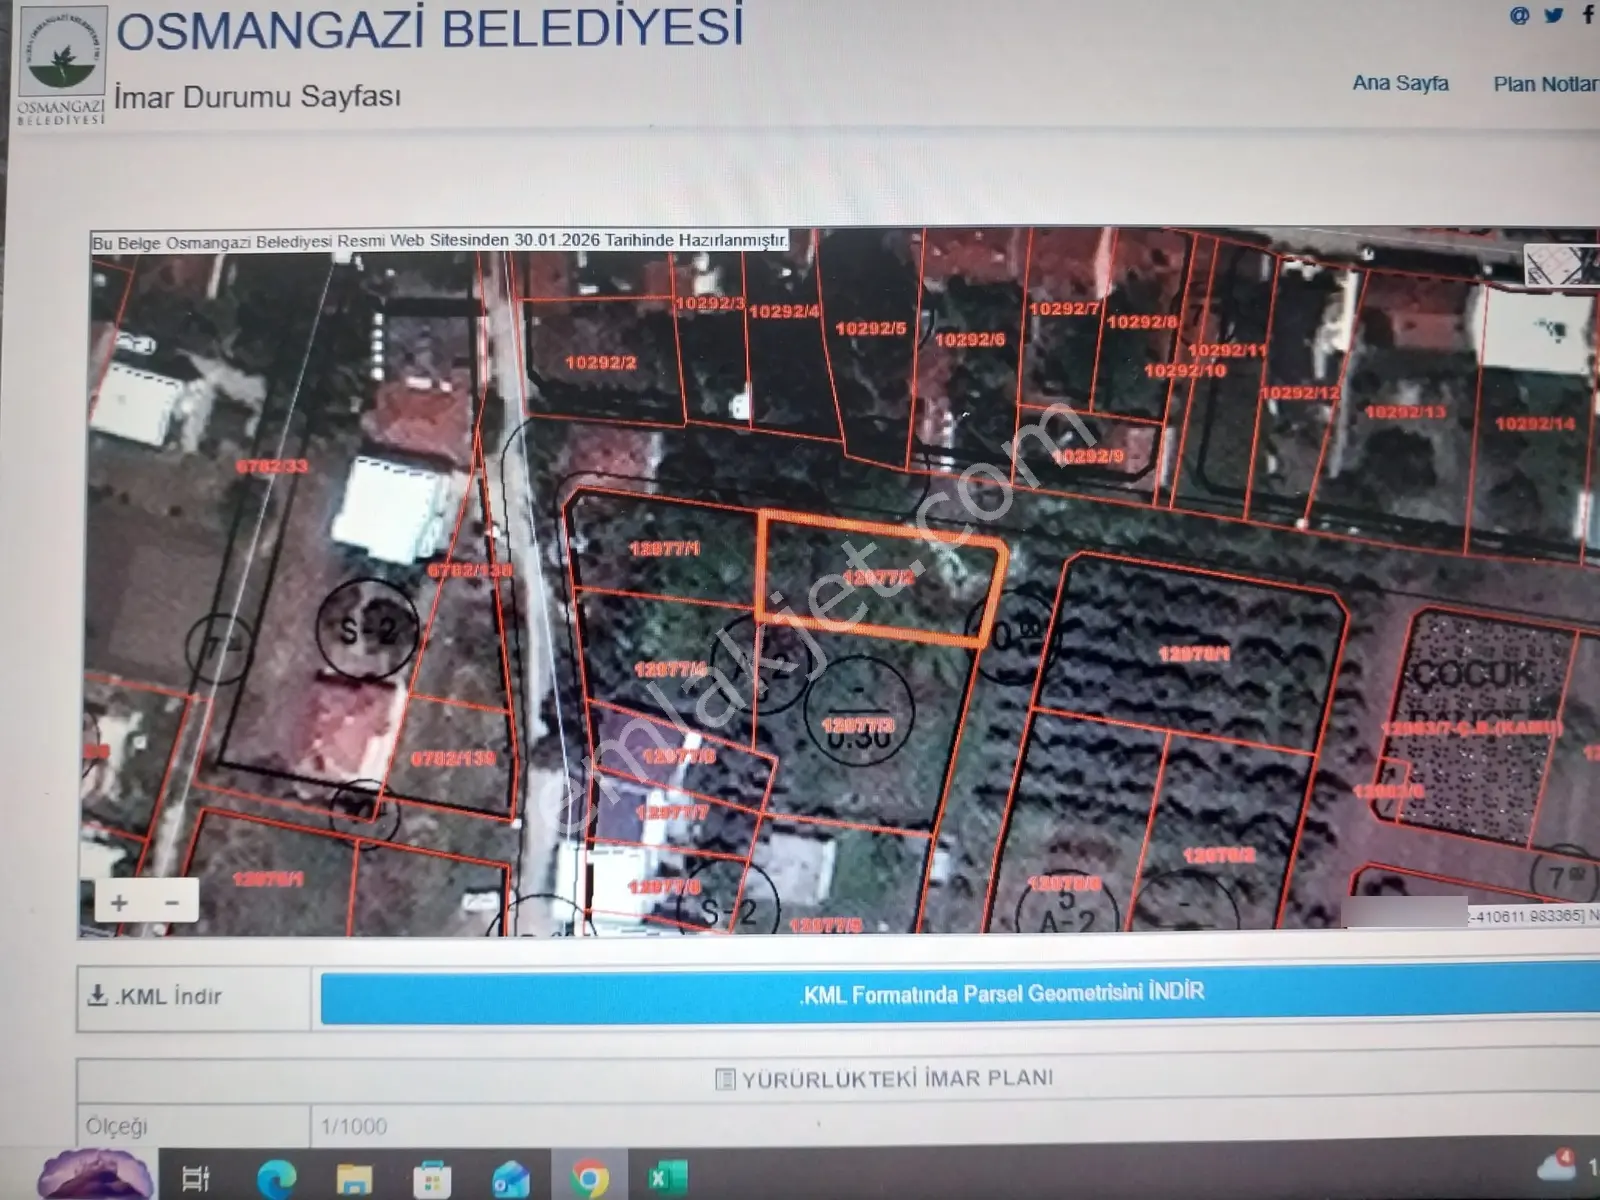The height and width of the screenshot is (1200, 1600).
Task: Click parcel label 12977/3 on the map
Action: coord(858,725)
